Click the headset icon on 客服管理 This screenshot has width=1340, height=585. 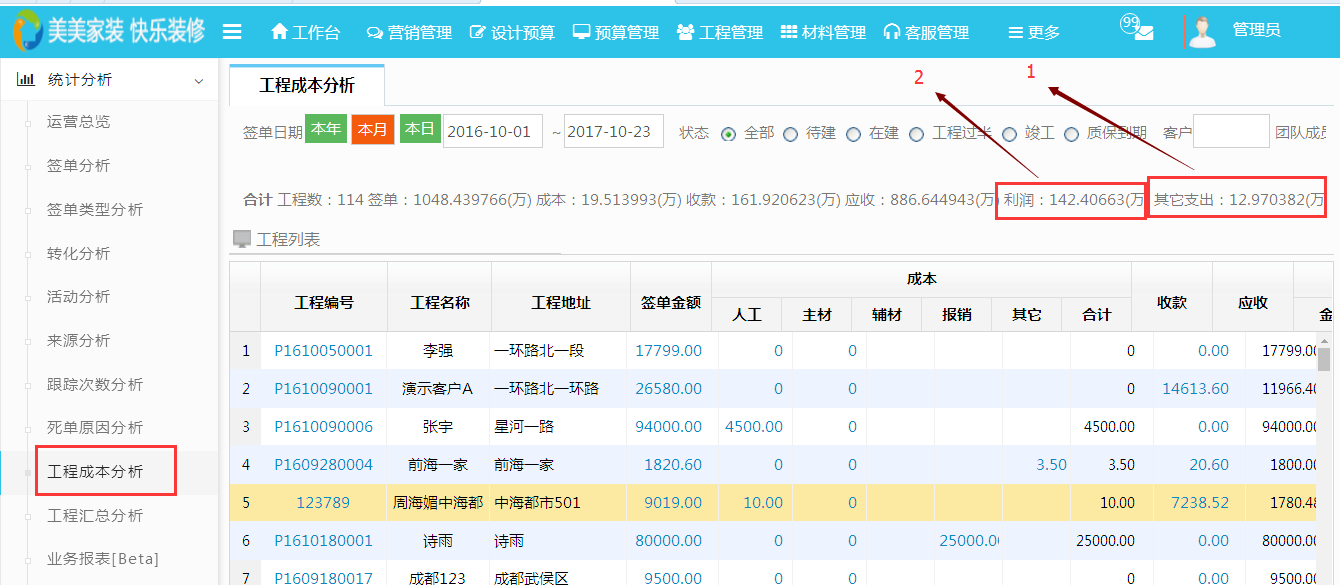(891, 31)
